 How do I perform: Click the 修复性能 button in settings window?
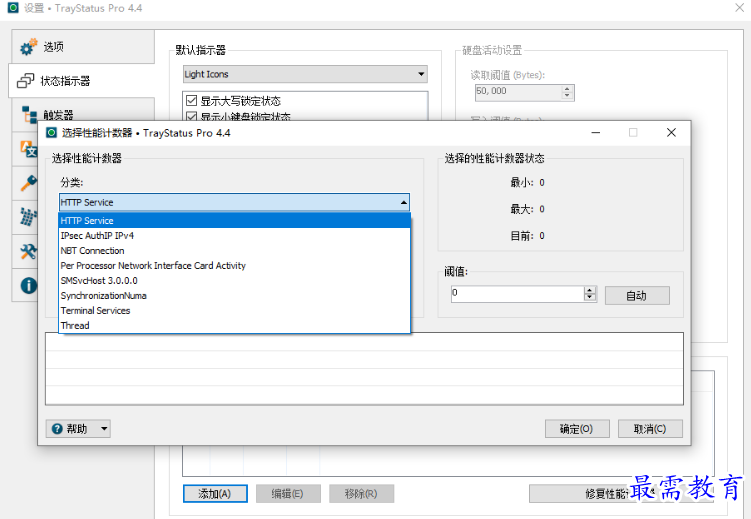(x=621, y=494)
